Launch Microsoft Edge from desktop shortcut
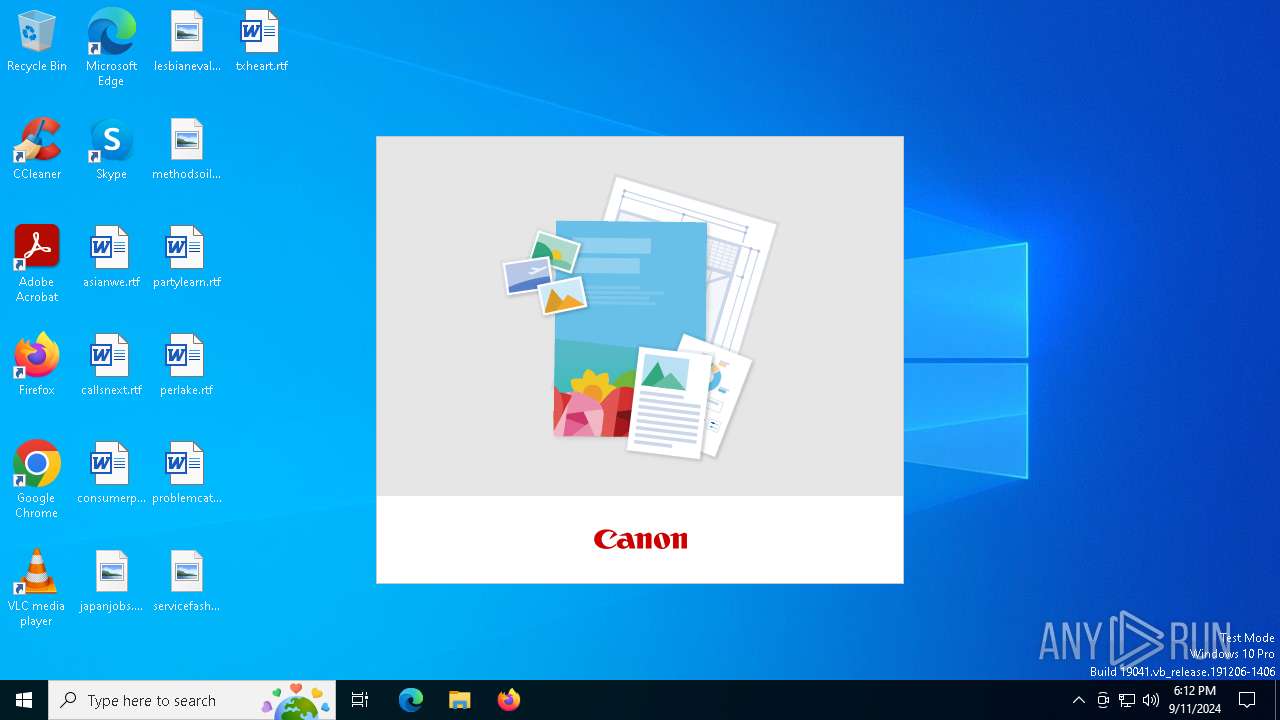The width and height of the screenshot is (1280, 720). point(111,47)
